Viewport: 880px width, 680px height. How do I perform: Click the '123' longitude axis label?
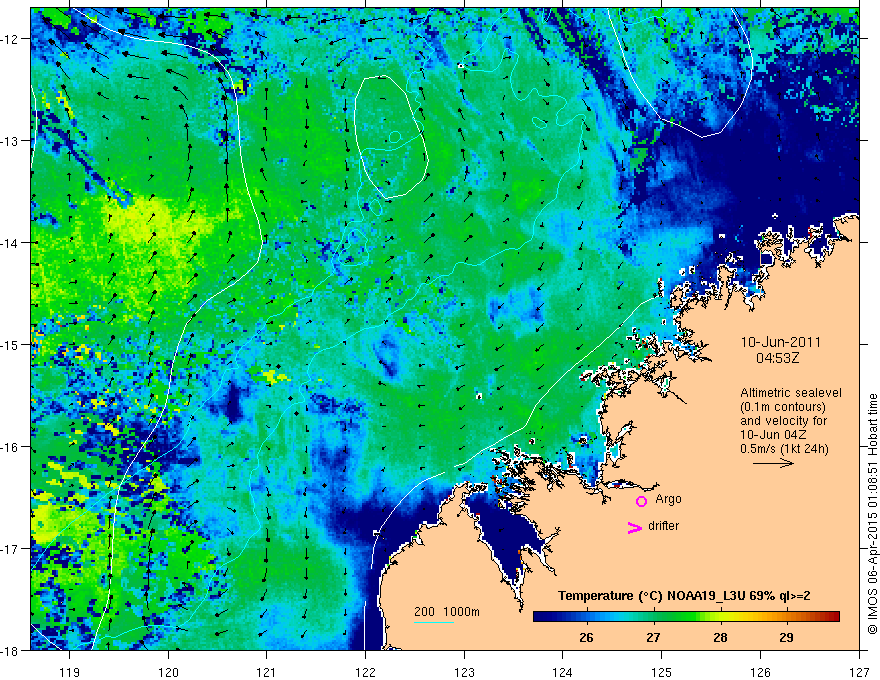point(464,672)
